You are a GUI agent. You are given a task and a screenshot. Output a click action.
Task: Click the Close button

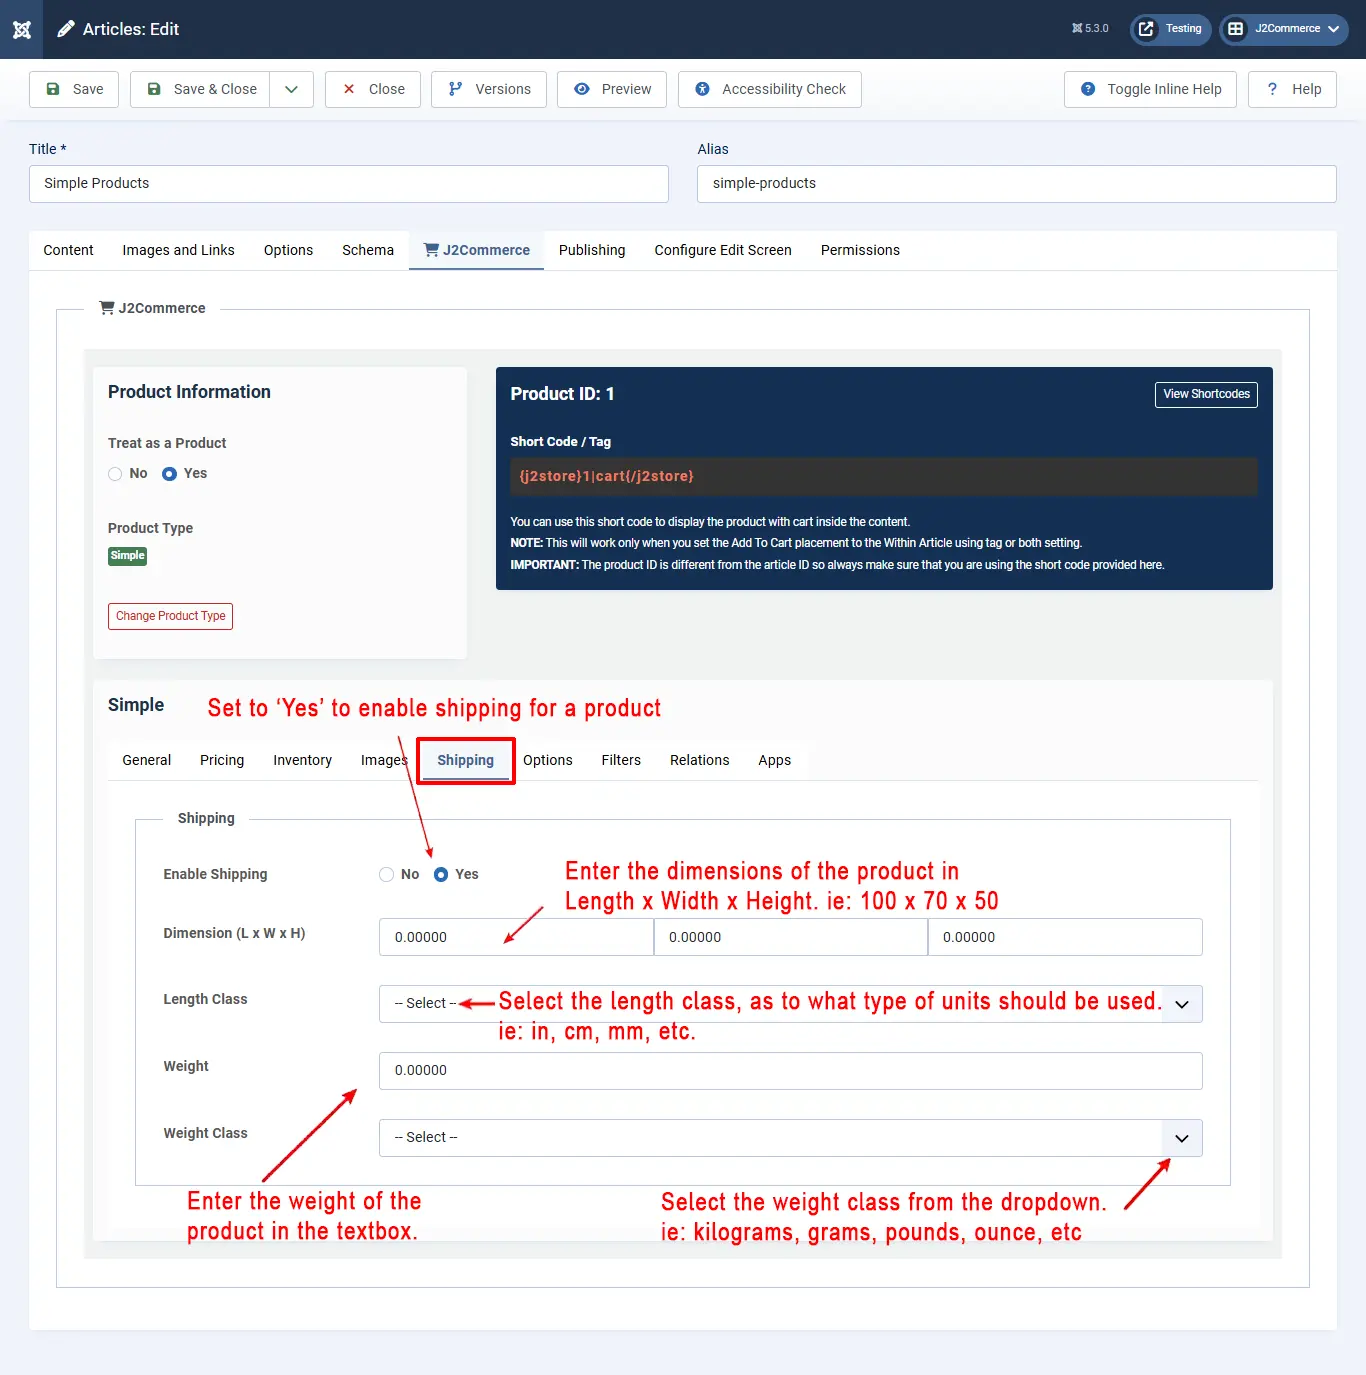373,89
